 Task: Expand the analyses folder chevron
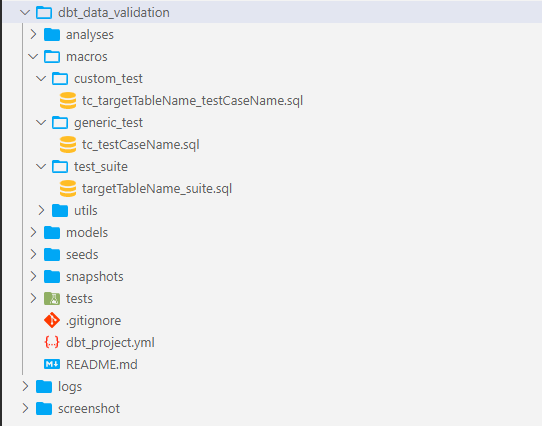[33, 35]
